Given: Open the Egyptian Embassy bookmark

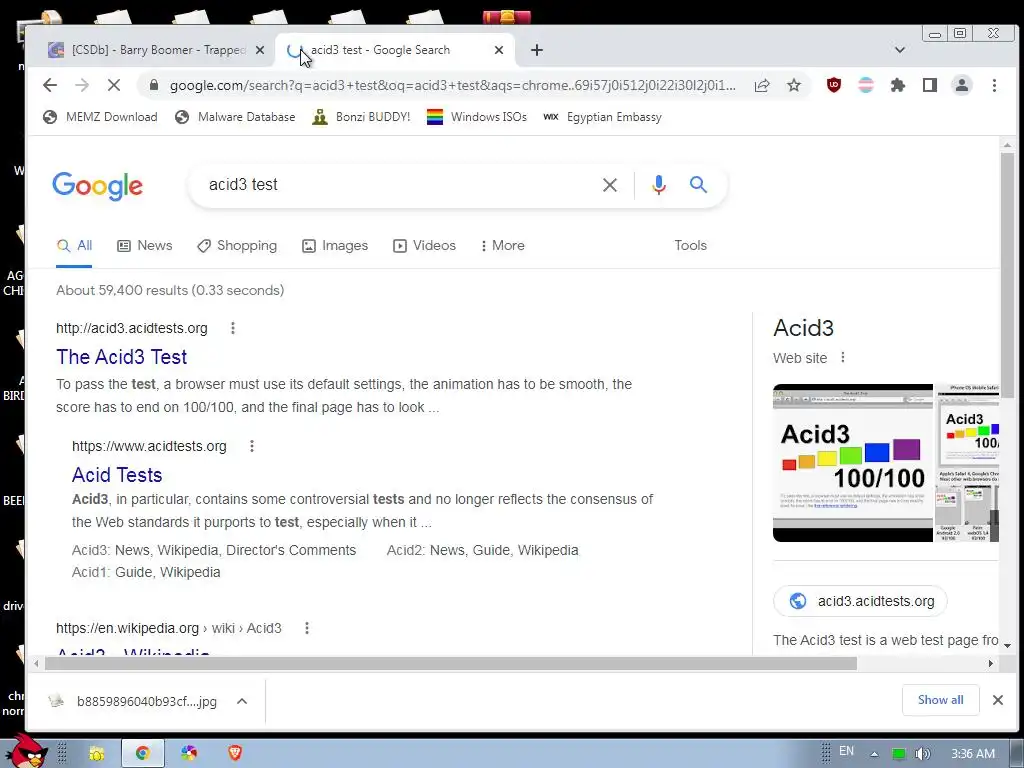Looking at the screenshot, I should click(602, 117).
